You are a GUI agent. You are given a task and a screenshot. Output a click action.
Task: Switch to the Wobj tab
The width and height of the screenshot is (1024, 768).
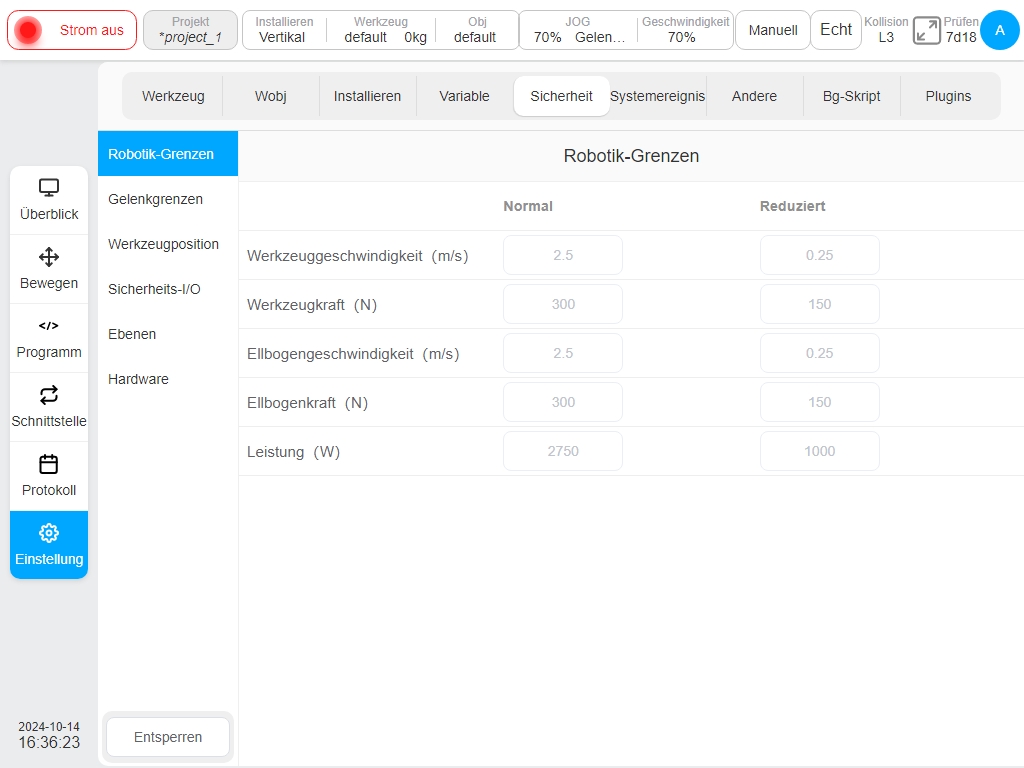[270, 96]
